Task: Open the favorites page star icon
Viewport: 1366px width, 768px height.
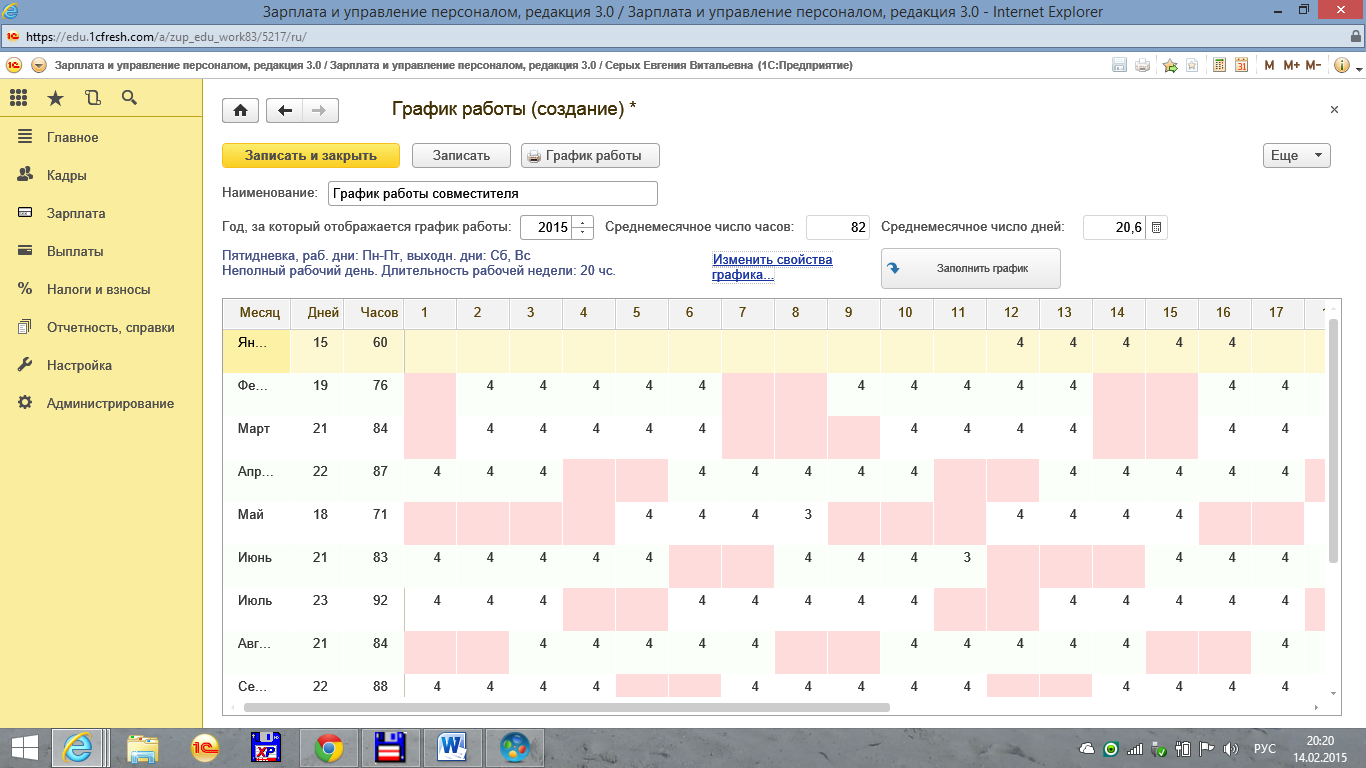Action: click(x=1192, y=65)
